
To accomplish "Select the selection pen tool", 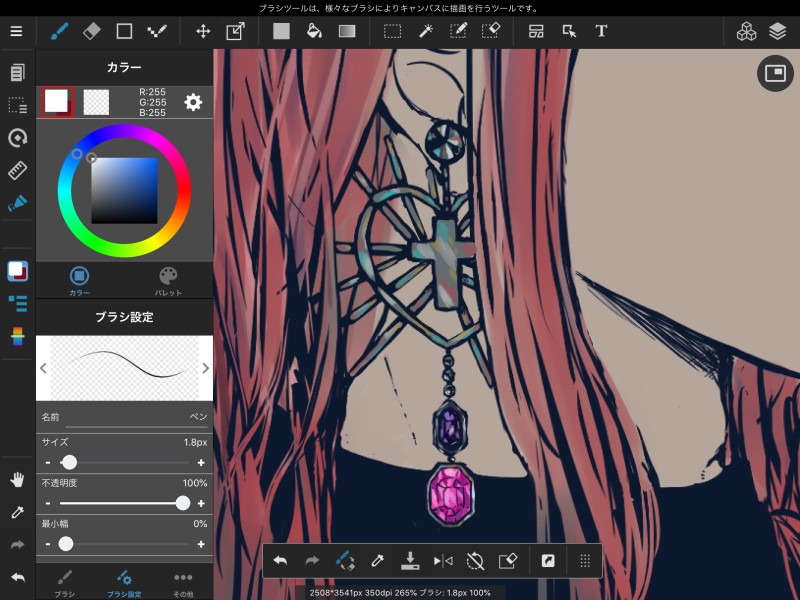I will coord(458,31).
